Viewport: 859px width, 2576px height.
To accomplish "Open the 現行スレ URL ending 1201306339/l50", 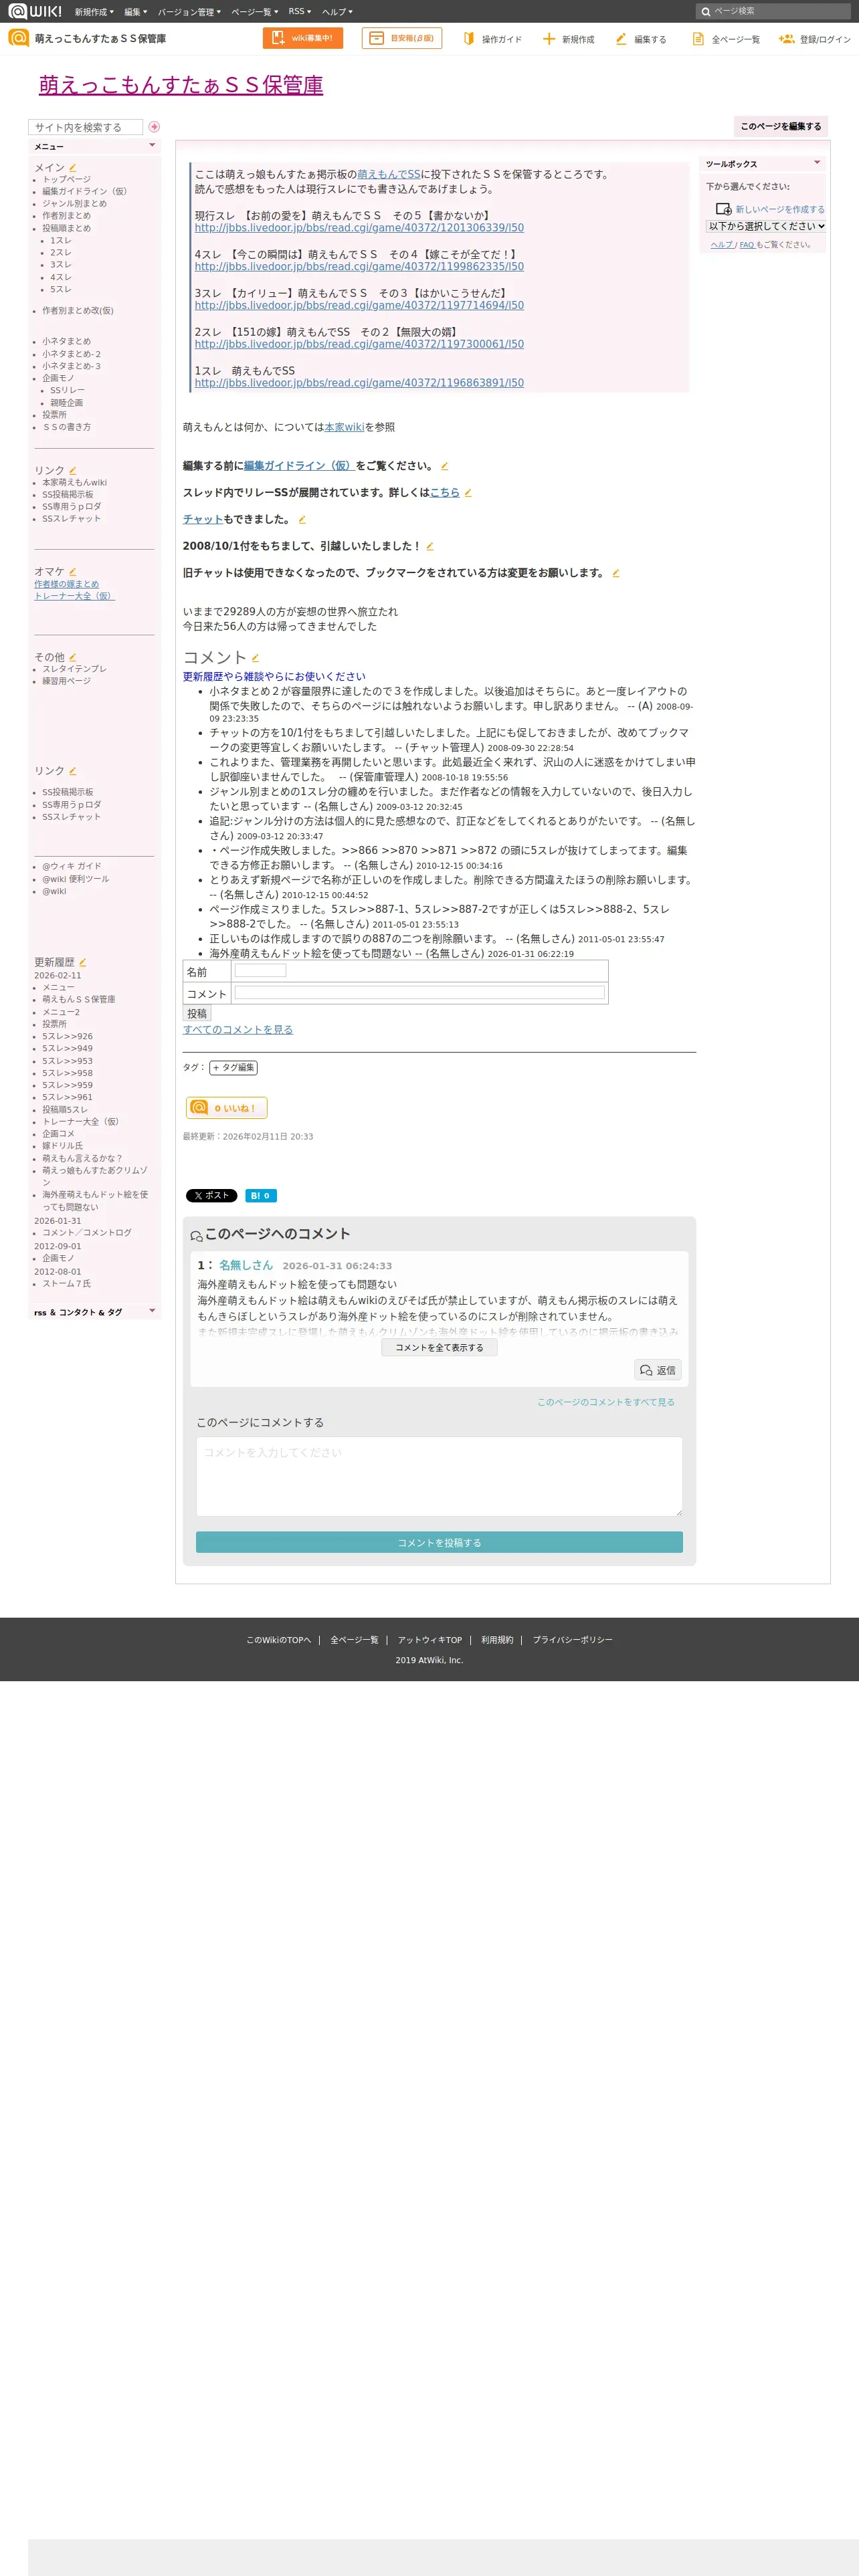I will pos(359,228).
